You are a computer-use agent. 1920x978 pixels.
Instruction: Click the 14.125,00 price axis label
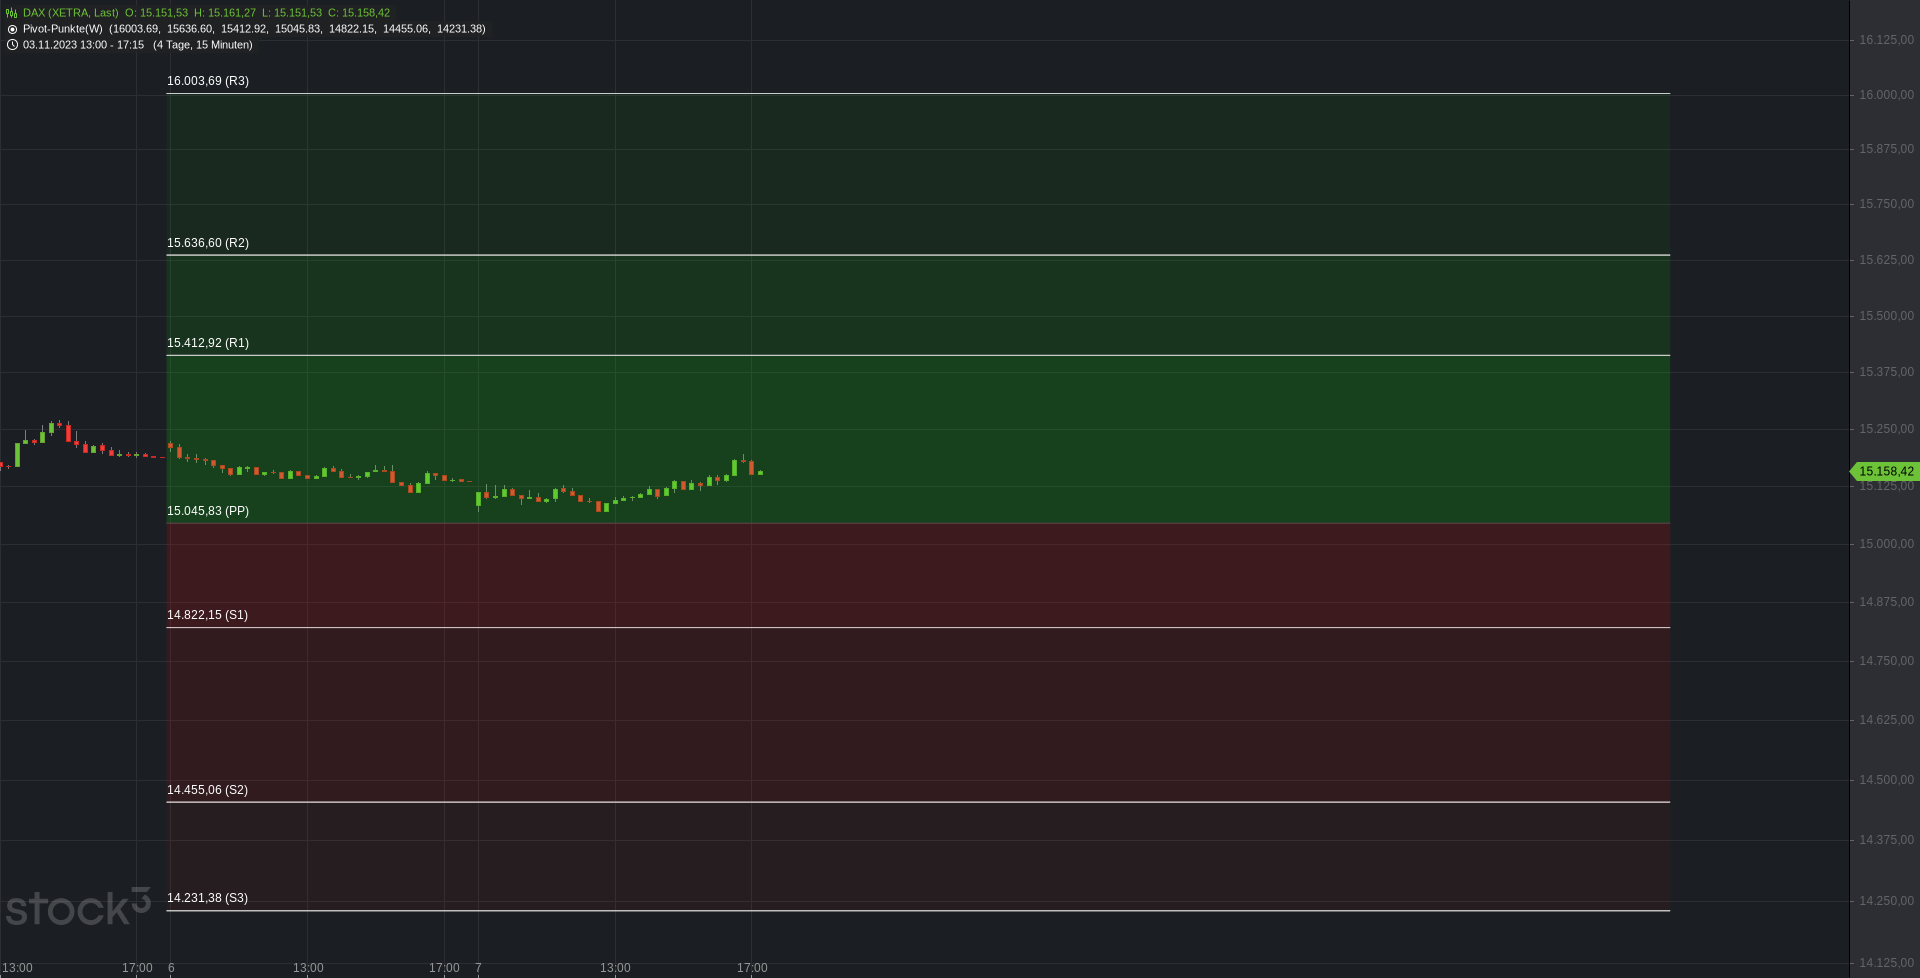click(x=1886, y=963)
